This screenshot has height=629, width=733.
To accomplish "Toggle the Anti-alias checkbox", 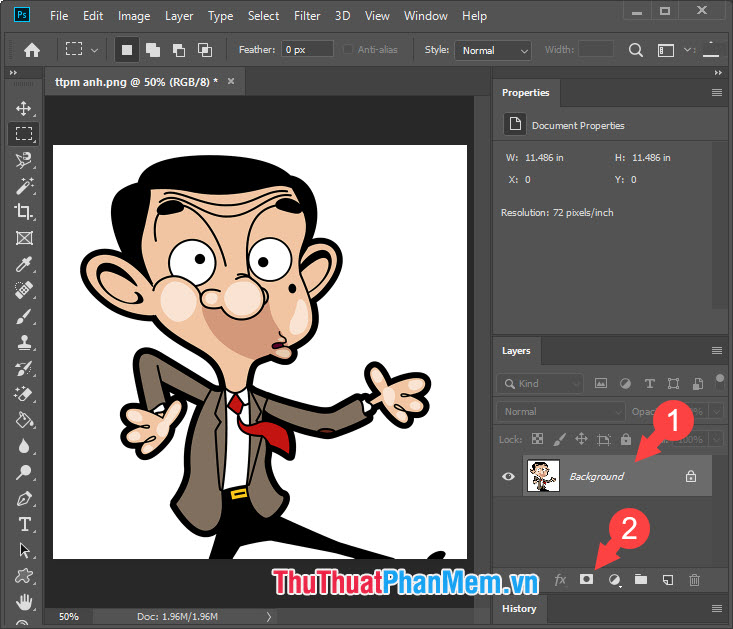I will [347, 50].
